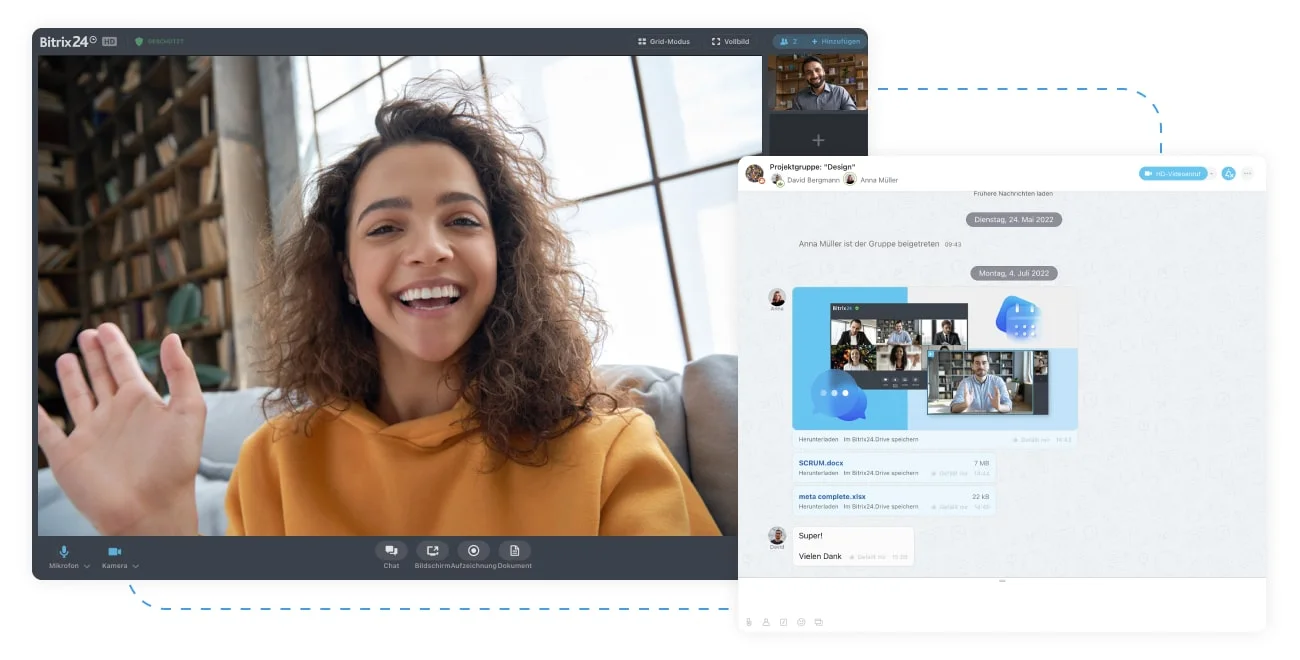Screen dimensions: 1300x660
Task: Switch to Grid-Modus view
Action: click(x=664, y=42)
